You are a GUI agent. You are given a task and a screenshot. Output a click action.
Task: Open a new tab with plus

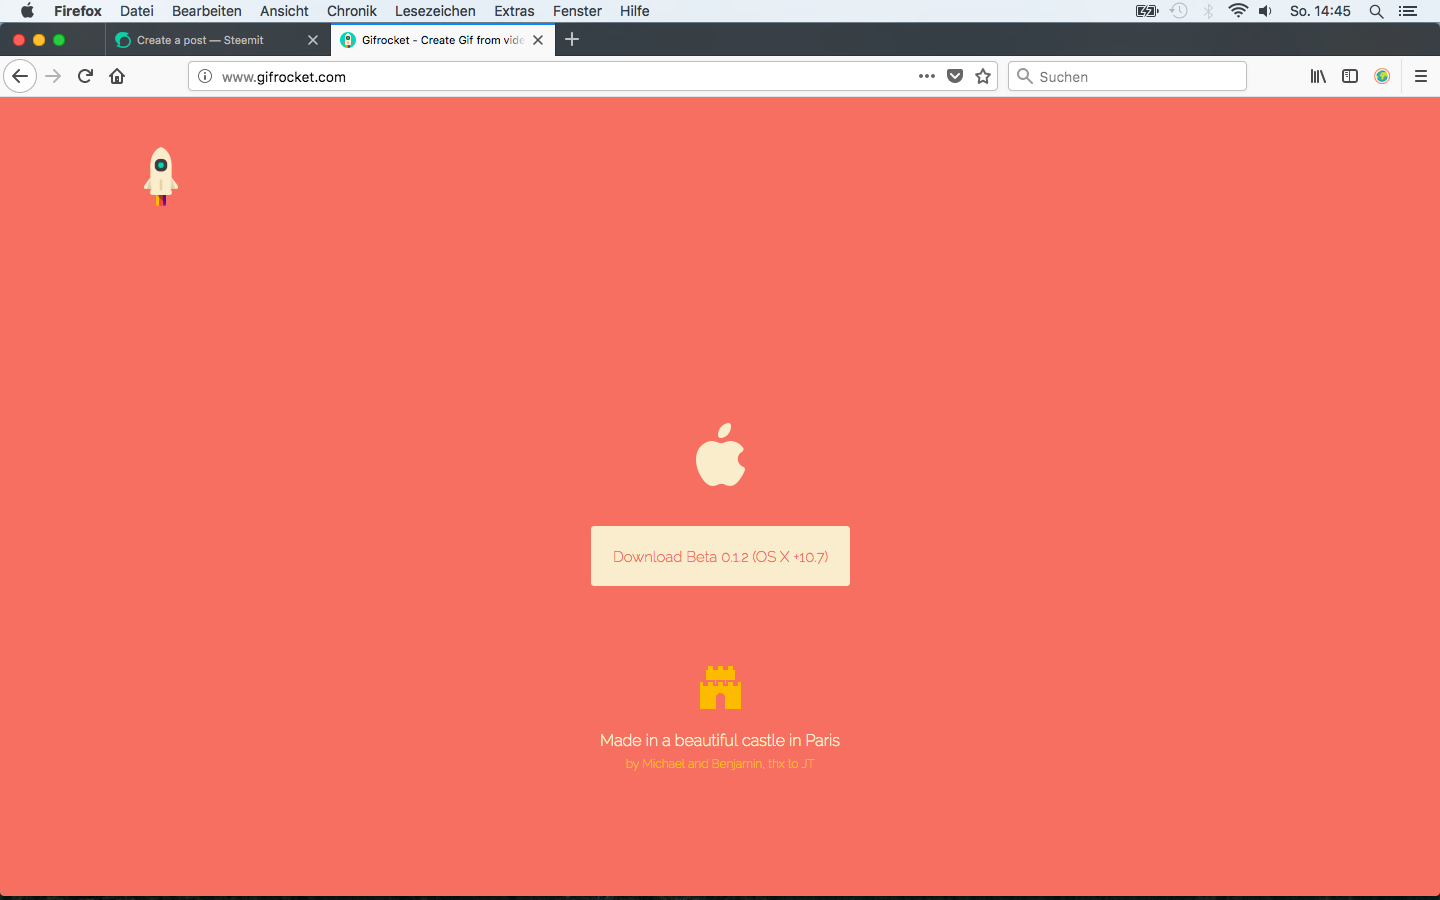click(x=572, y=40)
